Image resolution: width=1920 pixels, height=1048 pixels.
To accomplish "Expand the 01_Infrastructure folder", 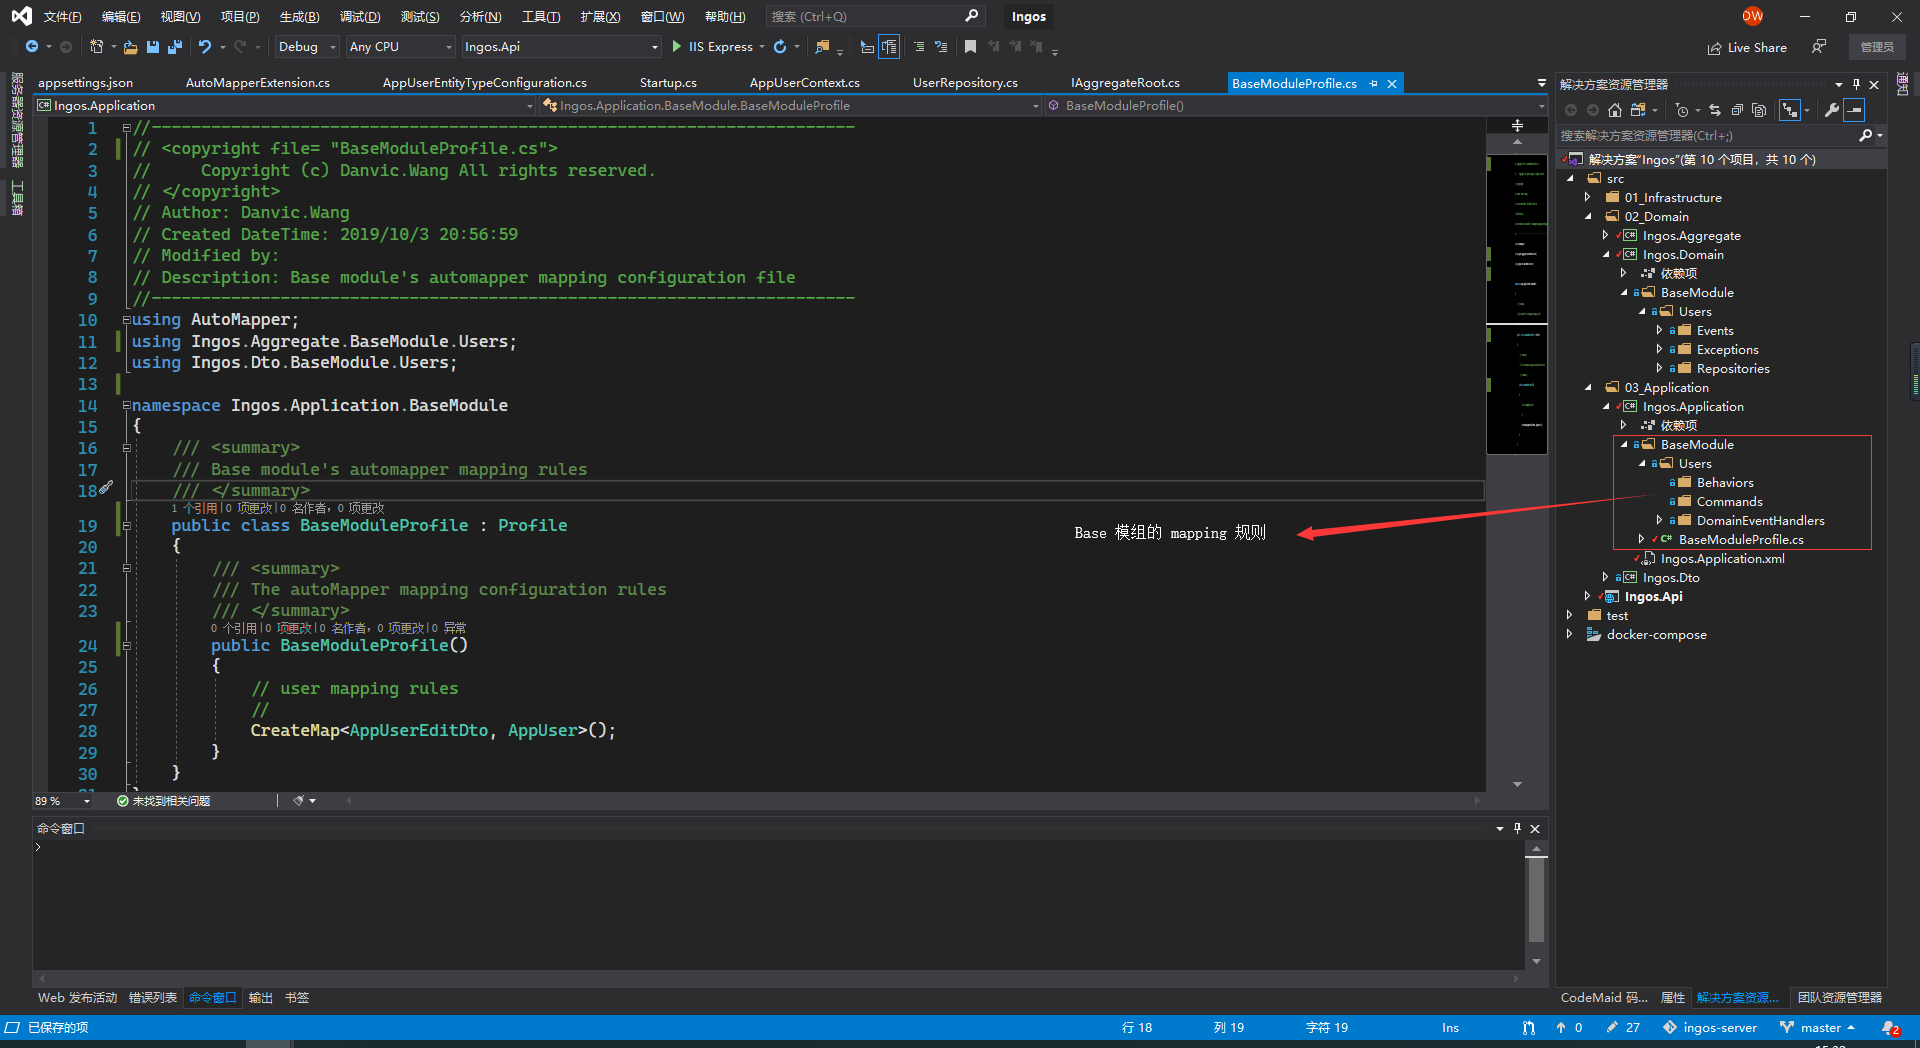I will pos(1588,197).
